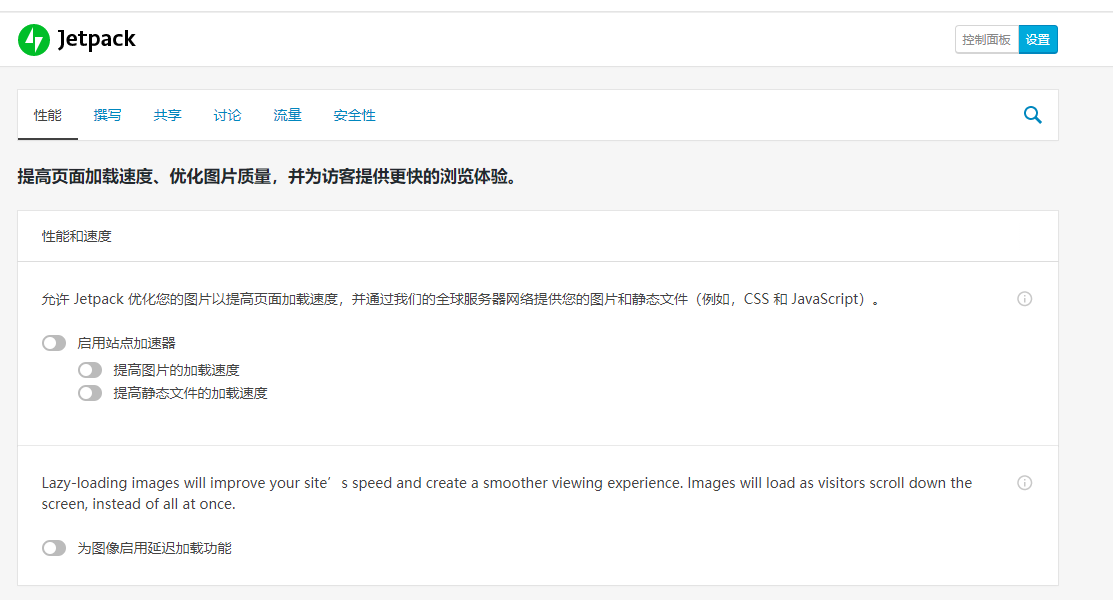The width and height of the screenshot is (1113, 600).
Task: Open the 共享 tab
Action: click(168, 115)
